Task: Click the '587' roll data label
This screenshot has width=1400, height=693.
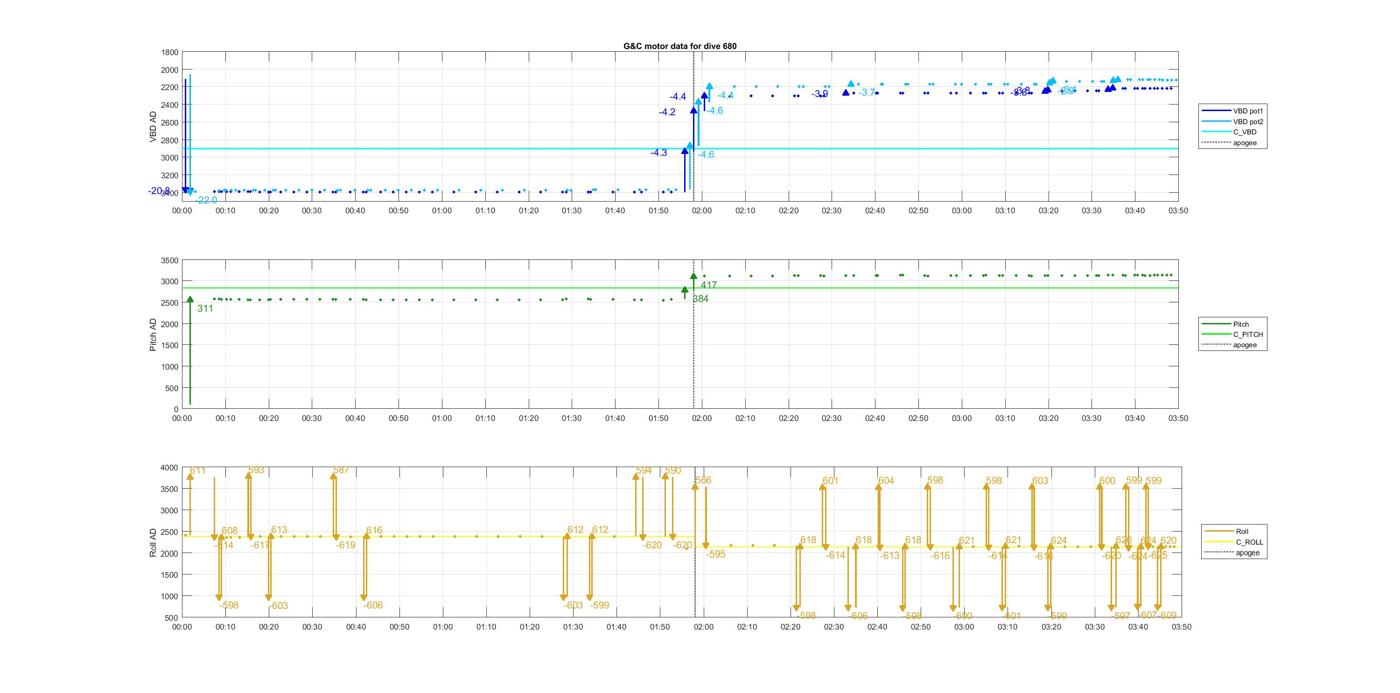Action: [x=341, y=470]
